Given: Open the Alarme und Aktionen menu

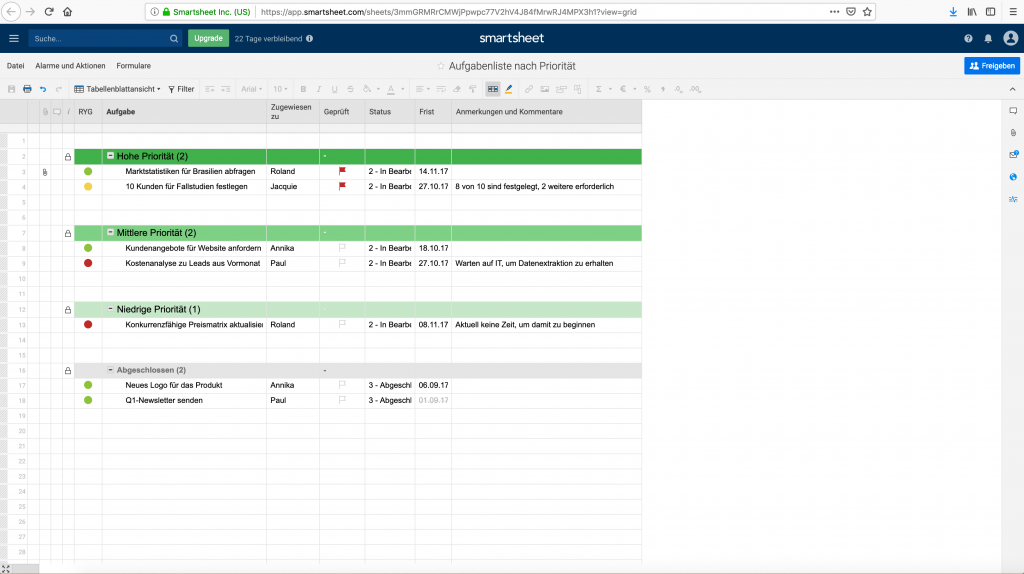Looking at the screenshot, I should (70, 66).
